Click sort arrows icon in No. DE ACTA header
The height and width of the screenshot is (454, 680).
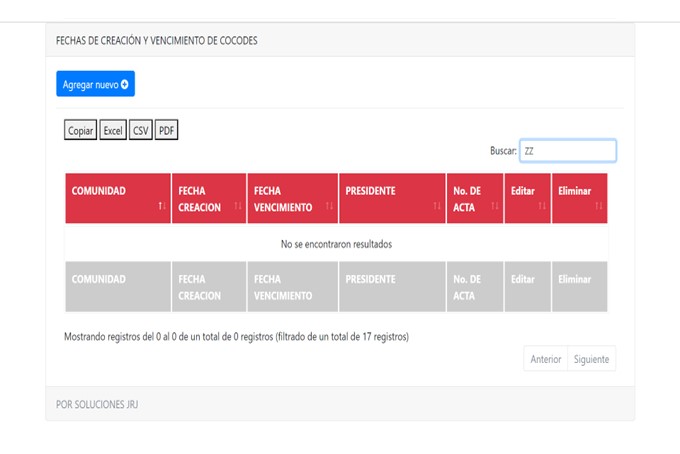click(x=494, y=206)
